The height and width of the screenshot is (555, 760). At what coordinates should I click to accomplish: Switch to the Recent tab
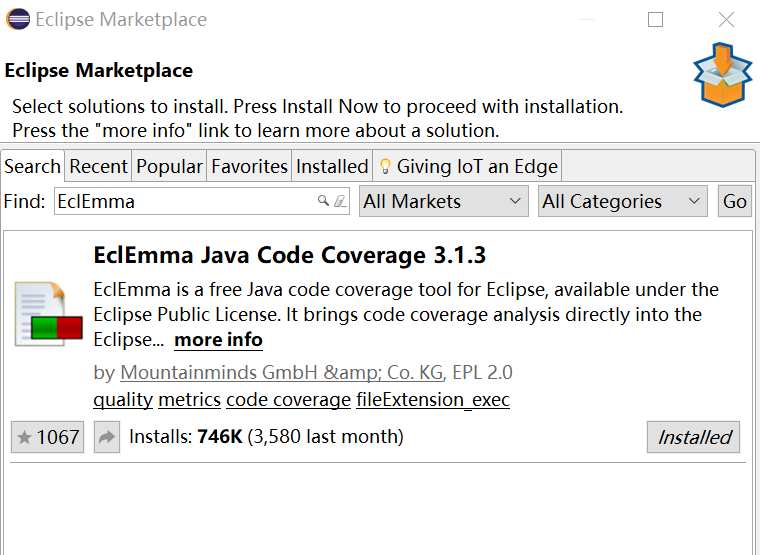tap(98, 166)
